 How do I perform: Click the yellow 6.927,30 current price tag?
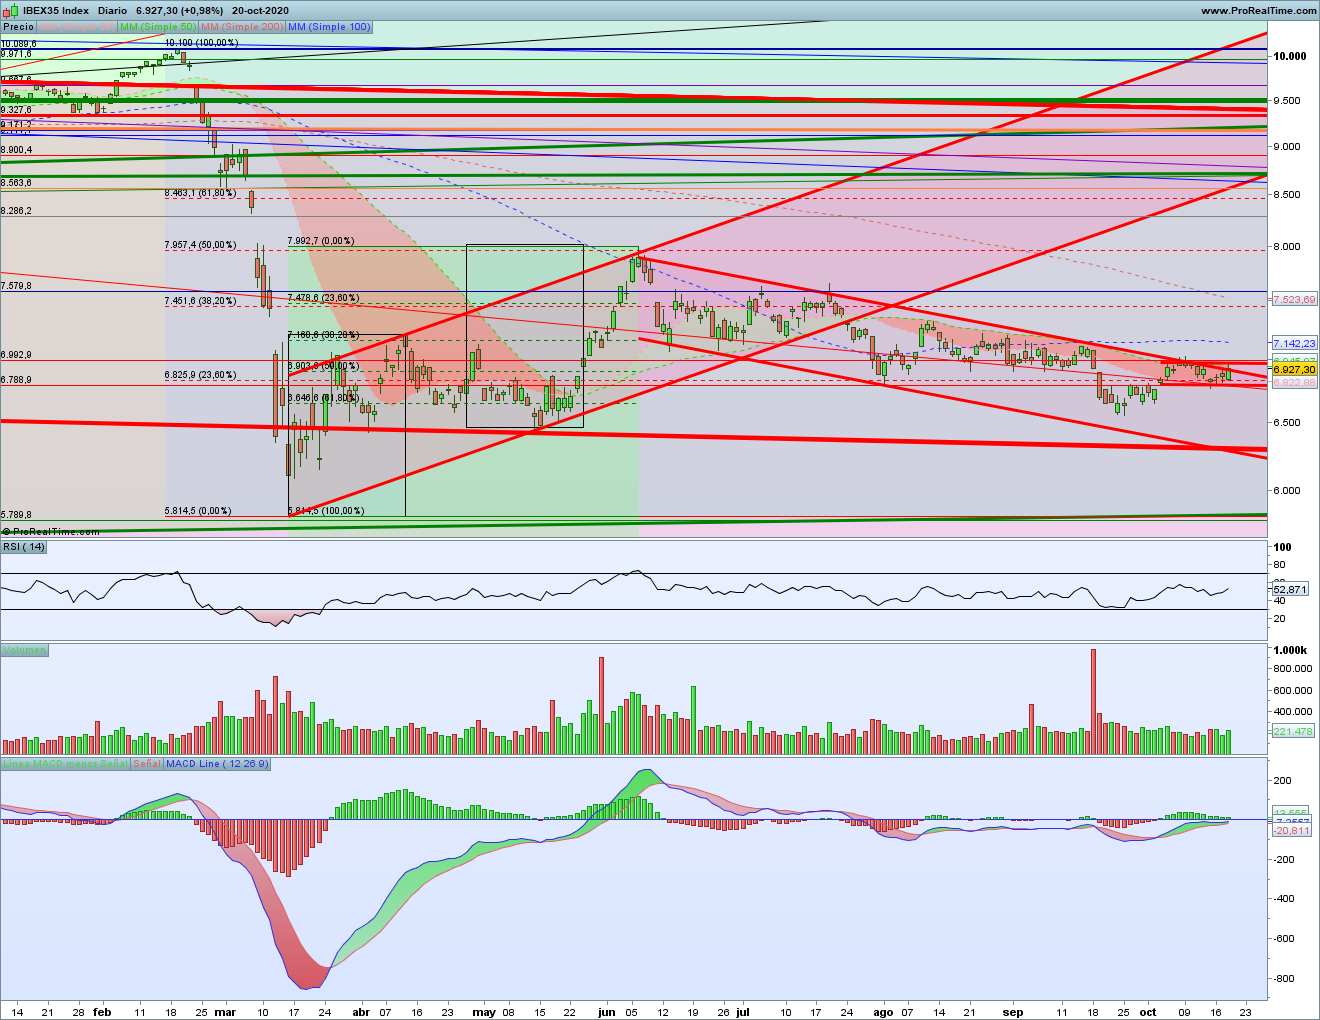click(1294, 370)
